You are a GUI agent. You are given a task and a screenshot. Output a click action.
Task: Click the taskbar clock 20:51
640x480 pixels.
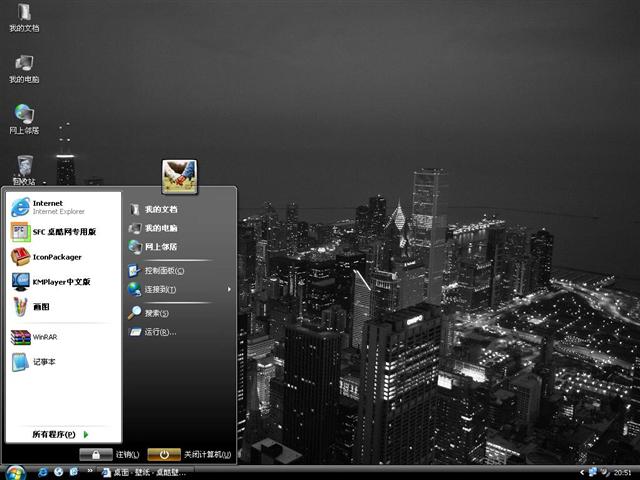tap(622, 473)
